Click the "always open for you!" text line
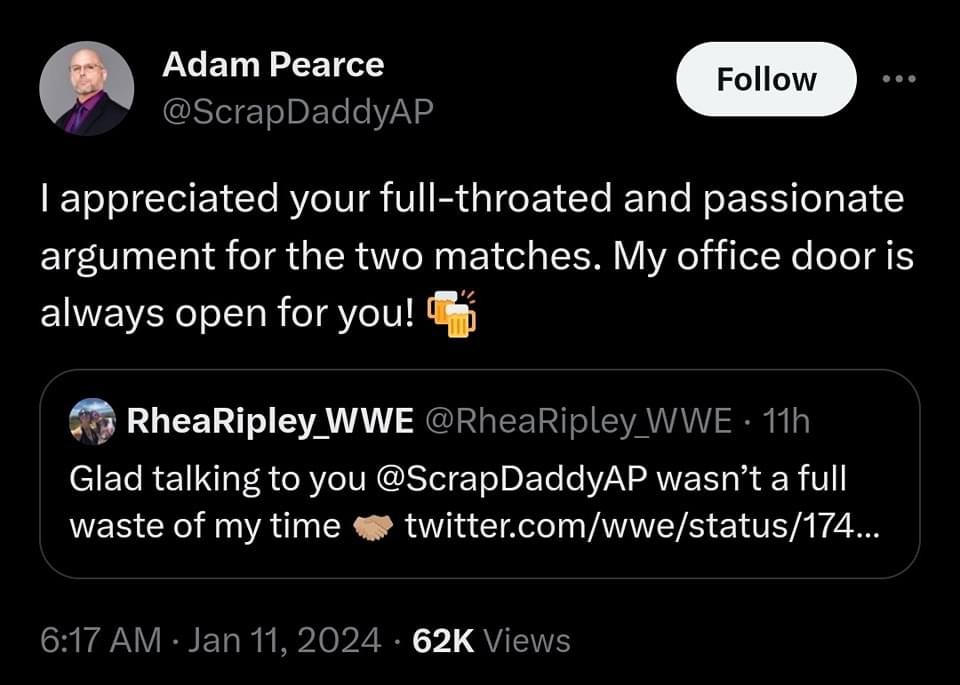This screenshot has height=685, width=960. (x=226, y=314)
